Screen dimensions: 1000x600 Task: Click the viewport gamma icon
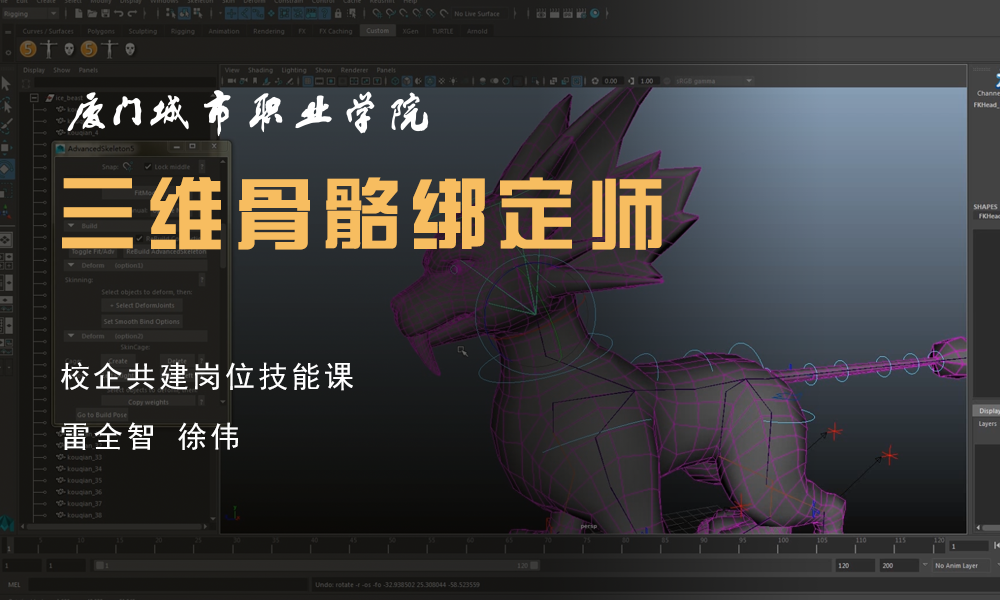[x=631, y=81]
